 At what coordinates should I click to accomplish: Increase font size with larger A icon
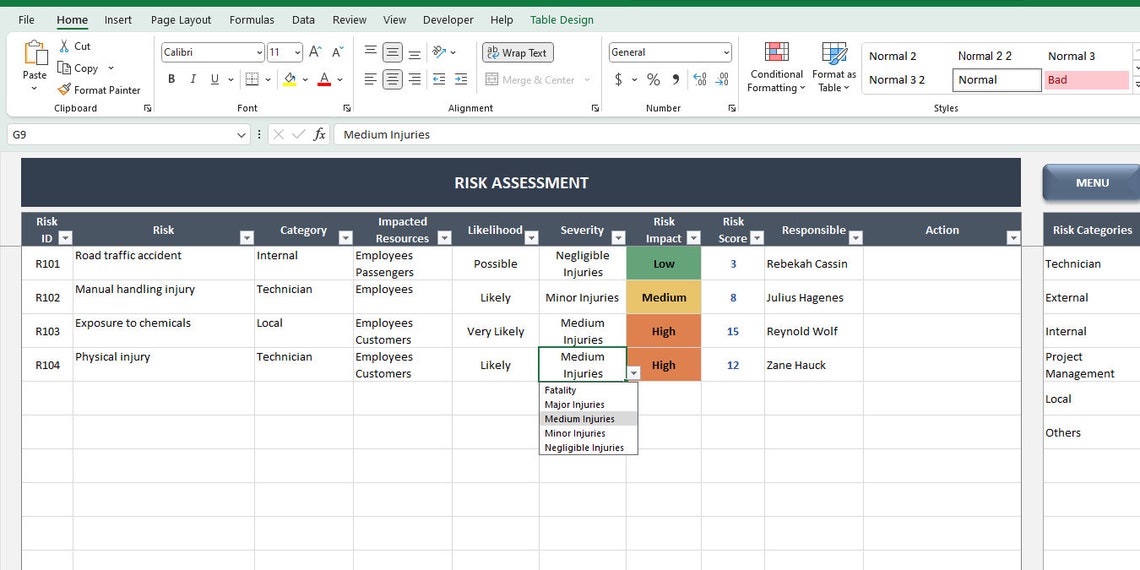315,52
